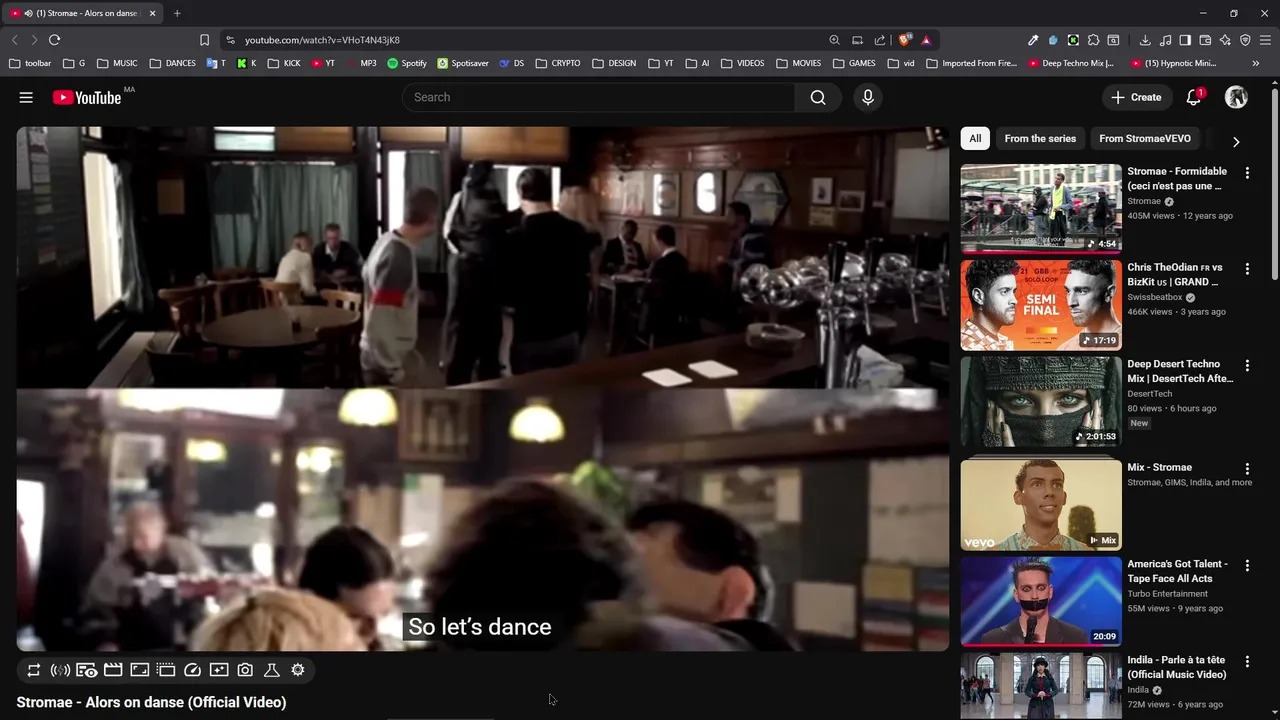Select the From the series chip

1040,139
